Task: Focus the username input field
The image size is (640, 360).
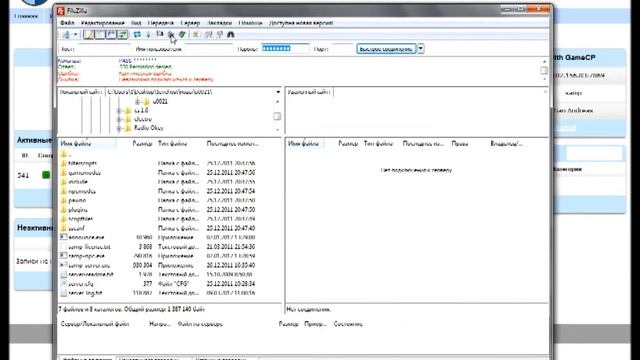Action: [x=208, y=49]
